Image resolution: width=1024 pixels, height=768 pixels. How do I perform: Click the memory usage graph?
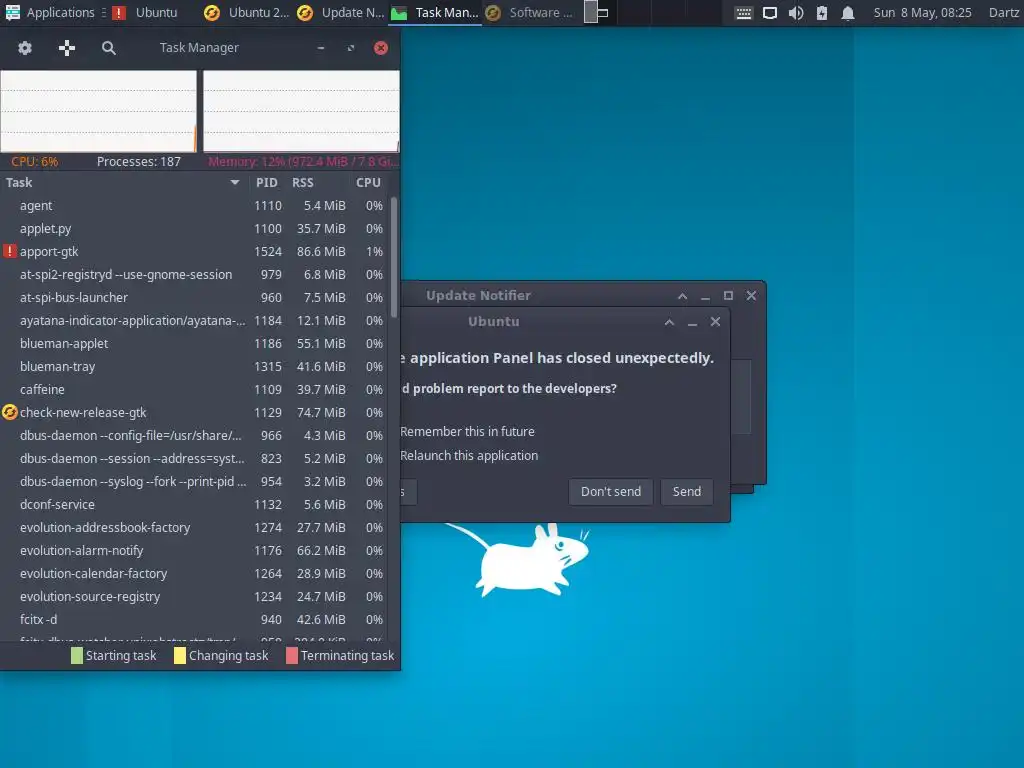pyautogui.click(x=301, y=111)
